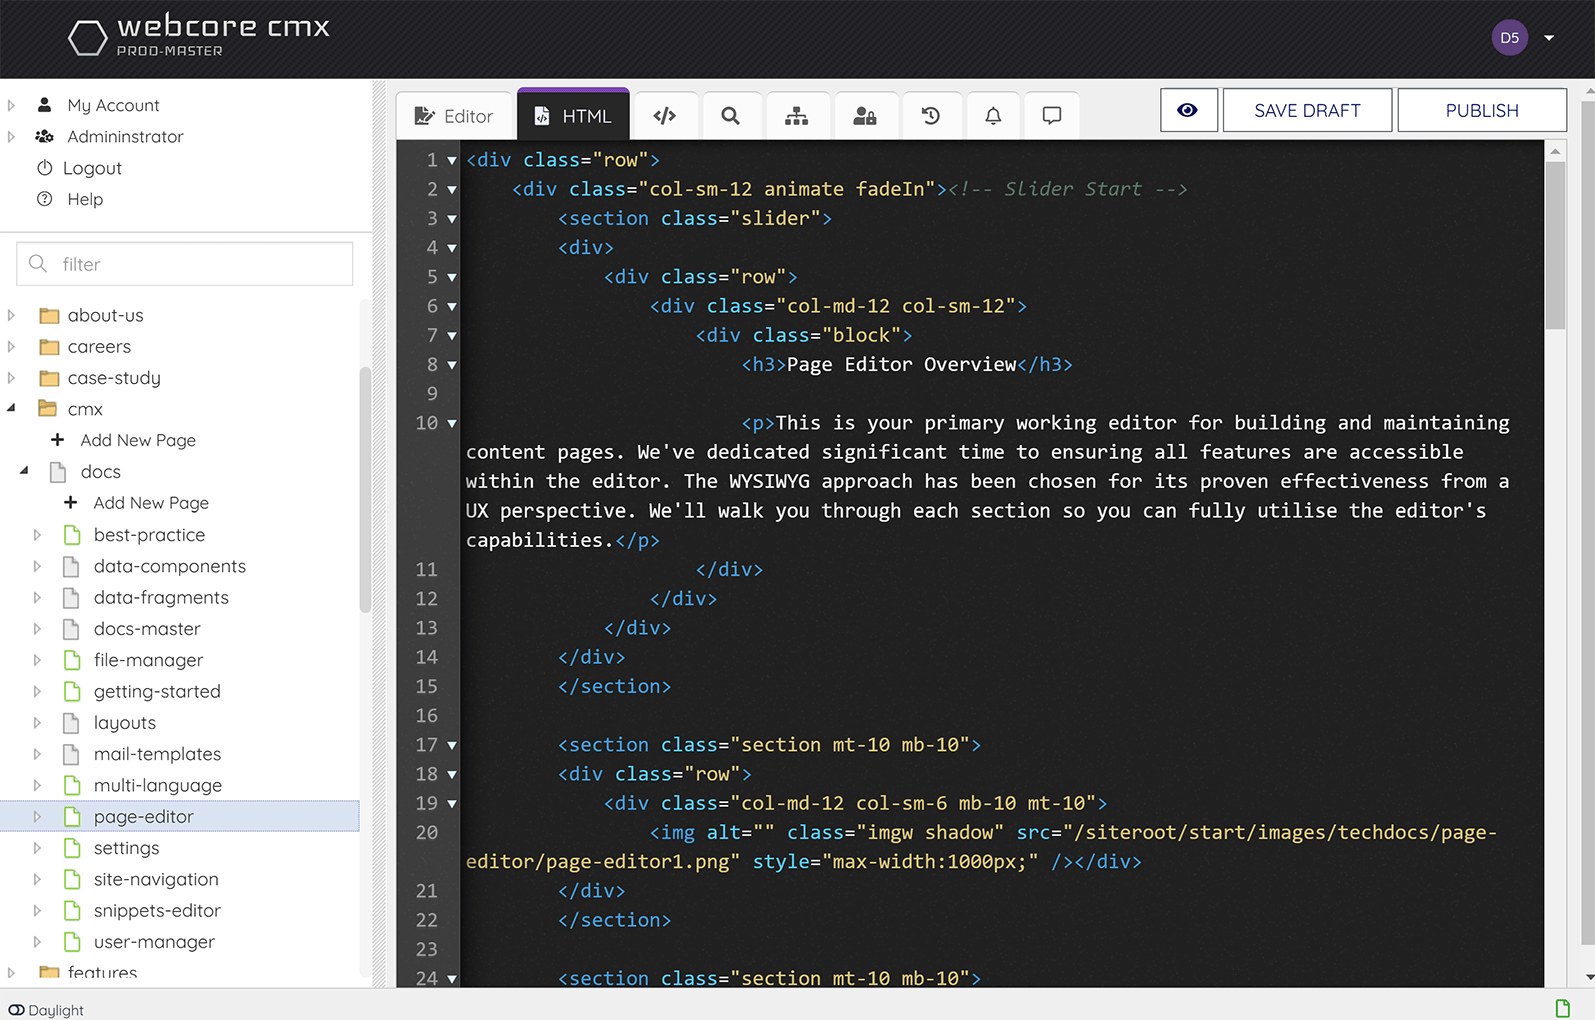This screenshot has width=1595, height=1020.
Task: Click the layouts page icon
Action: (72, 723)
